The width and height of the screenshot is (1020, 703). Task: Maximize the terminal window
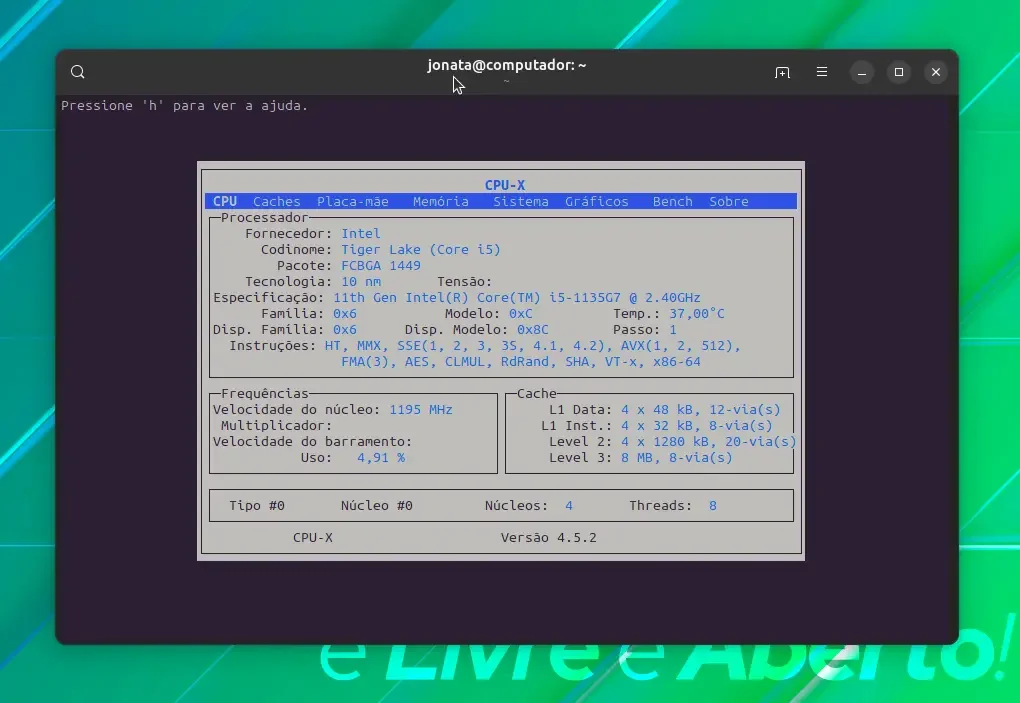click(x=898, y=72)
